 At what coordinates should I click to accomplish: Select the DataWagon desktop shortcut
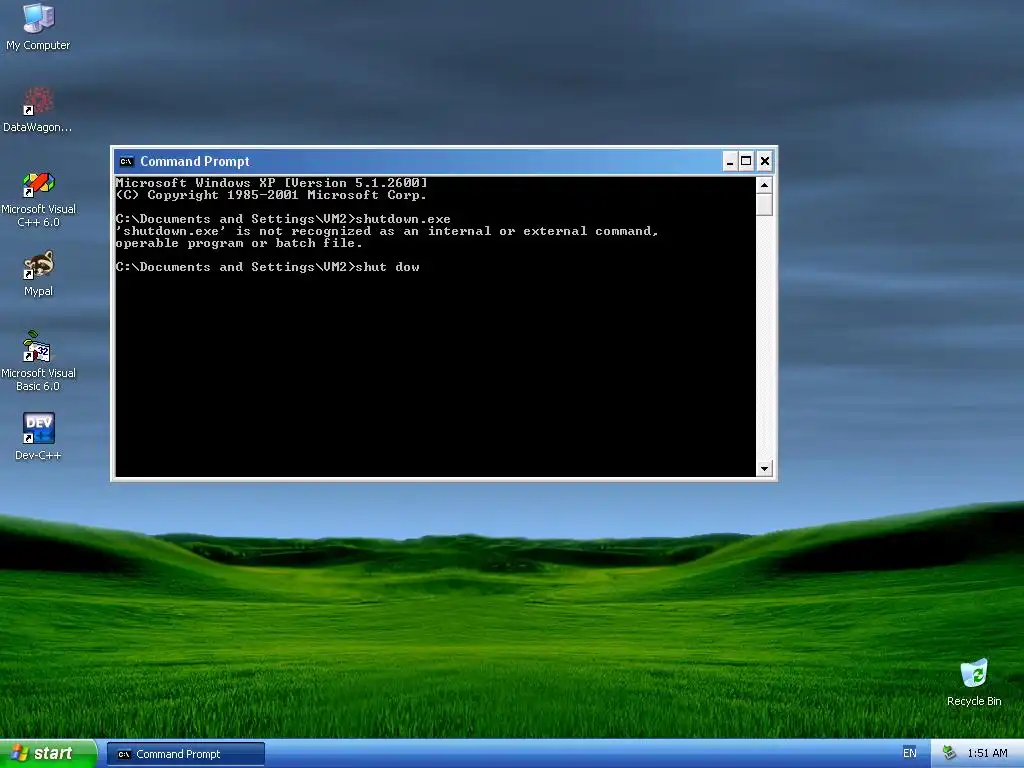38,109
